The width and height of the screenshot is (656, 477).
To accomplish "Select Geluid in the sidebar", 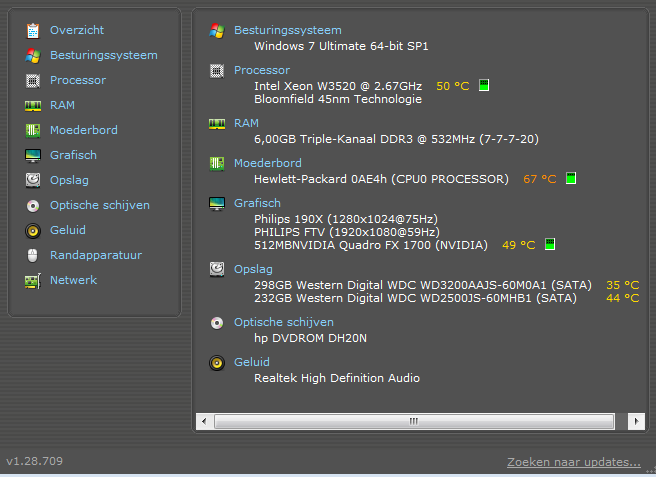I will click(68, 230).
